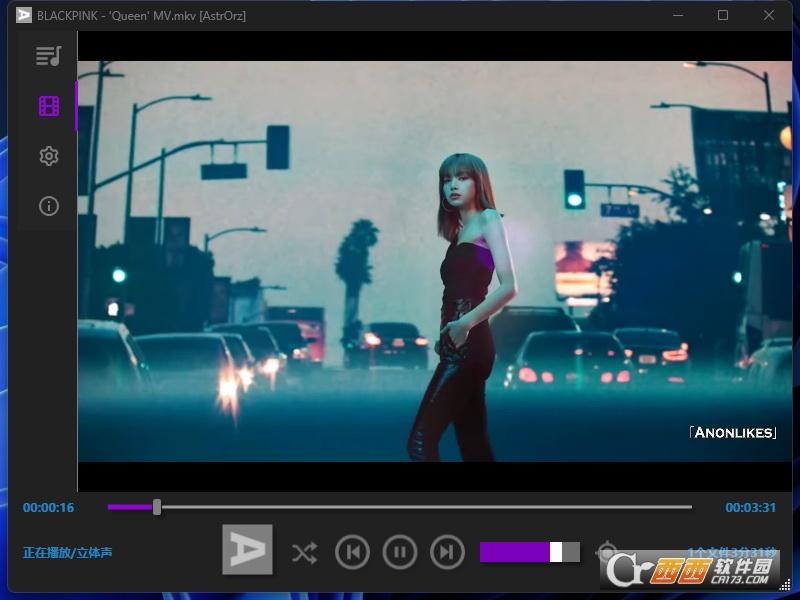The image size is (800, 600).
Task: Adjust the purple volume bar
Action: tap(530, 552)
